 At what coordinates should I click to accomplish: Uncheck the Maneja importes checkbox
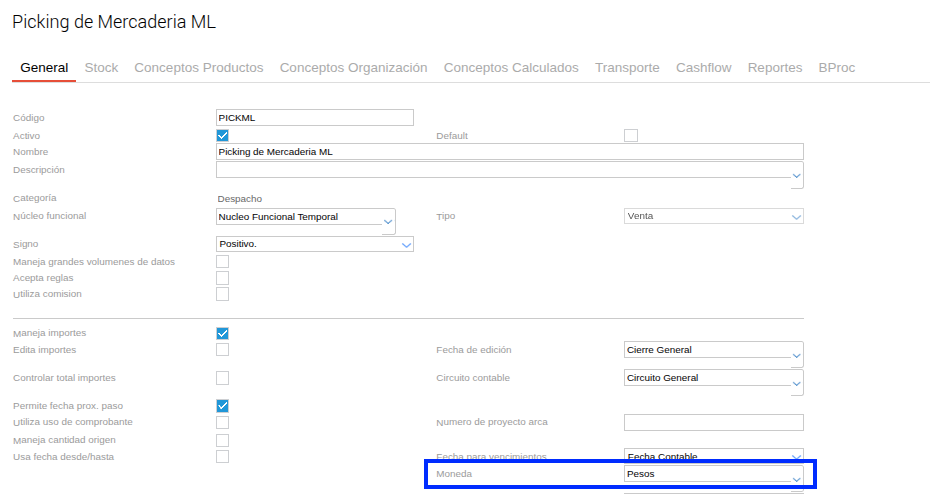pos(223,333)
